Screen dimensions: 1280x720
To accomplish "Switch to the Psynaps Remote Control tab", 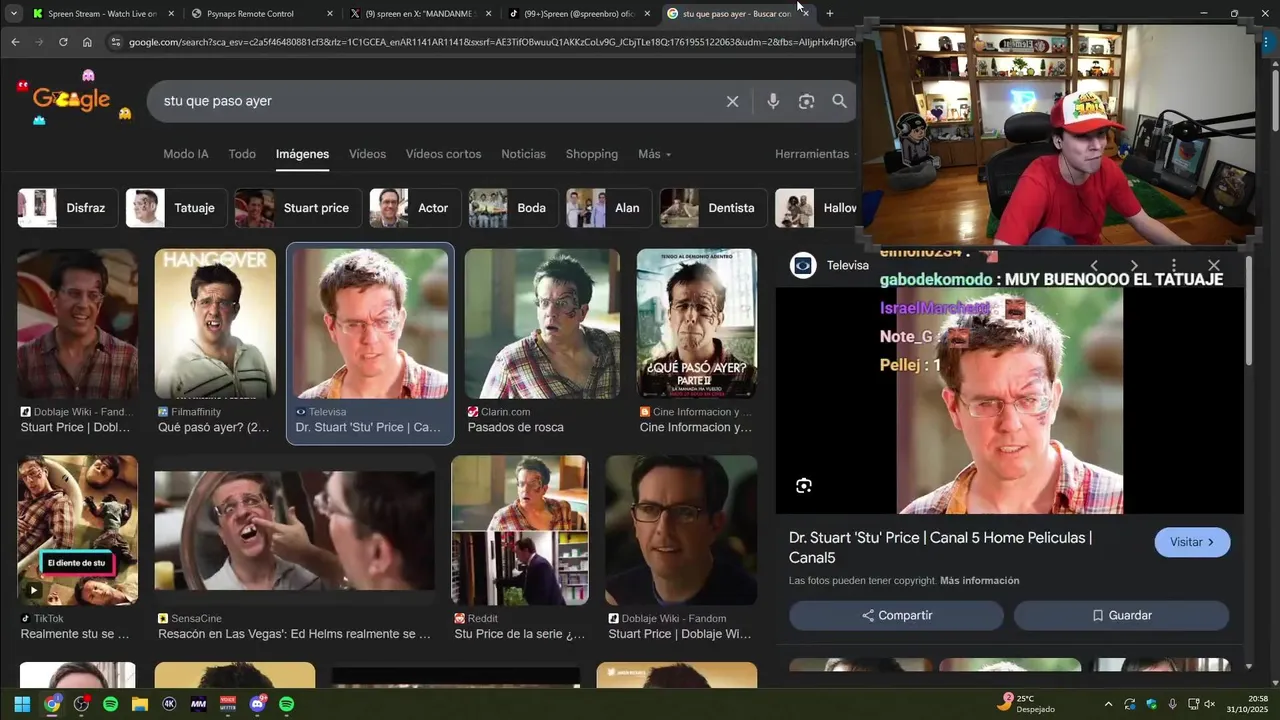I will (x=262, y=14).
